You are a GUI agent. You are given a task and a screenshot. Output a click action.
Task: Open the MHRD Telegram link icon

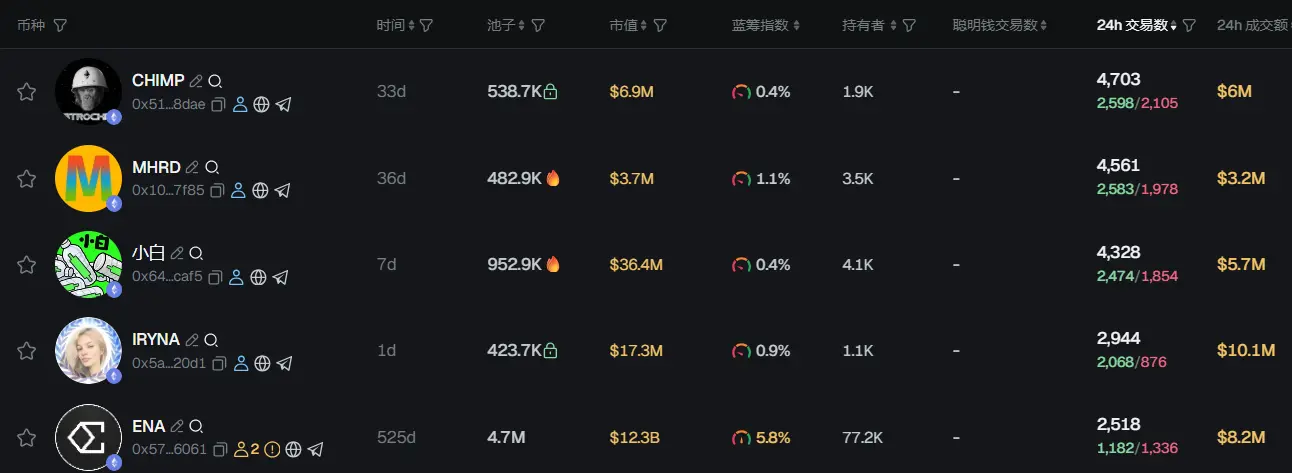[283, 190]
